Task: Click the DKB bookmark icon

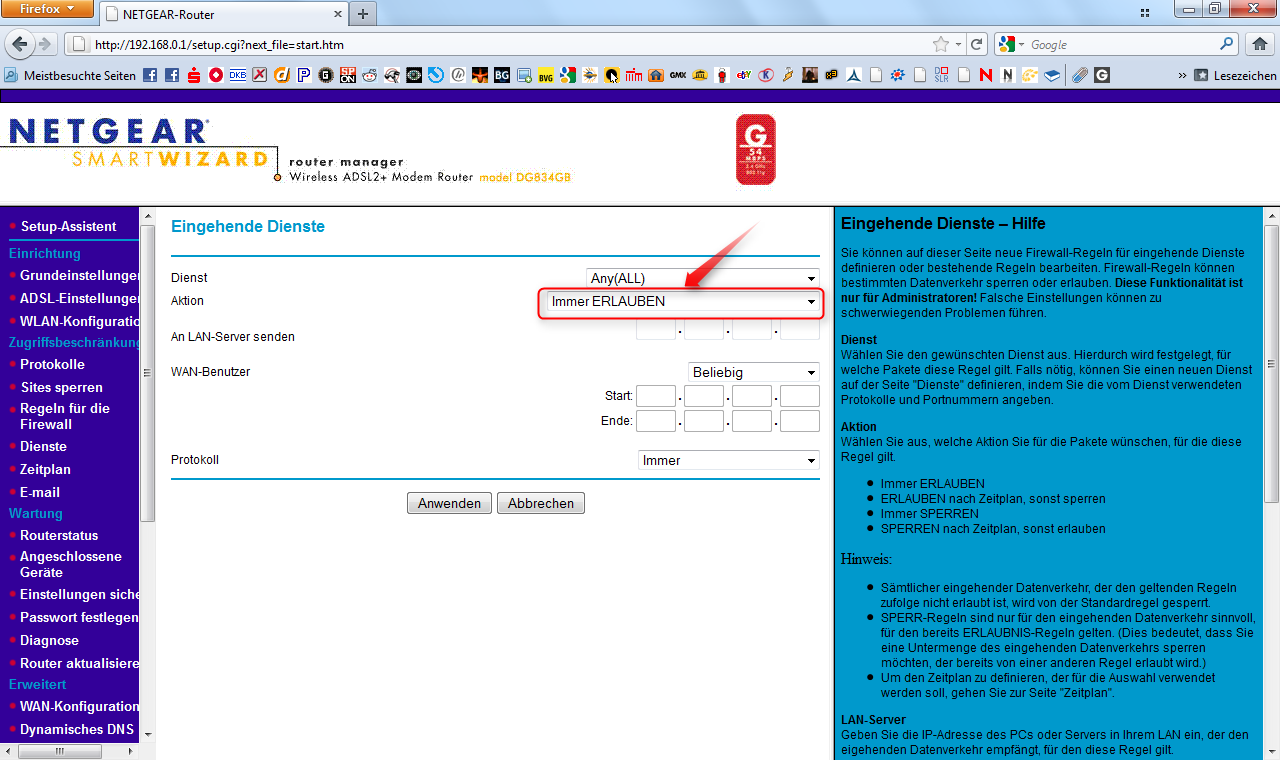Action: click(x=238, y=75)
